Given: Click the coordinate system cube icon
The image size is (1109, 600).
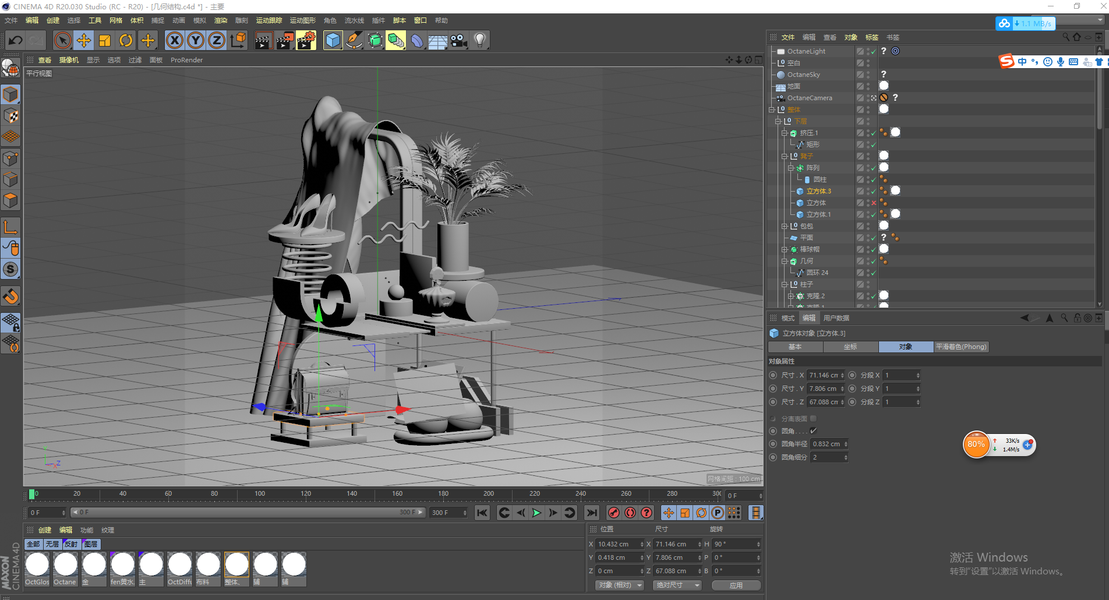Looking at the screenshot, I should click(238, 40).
